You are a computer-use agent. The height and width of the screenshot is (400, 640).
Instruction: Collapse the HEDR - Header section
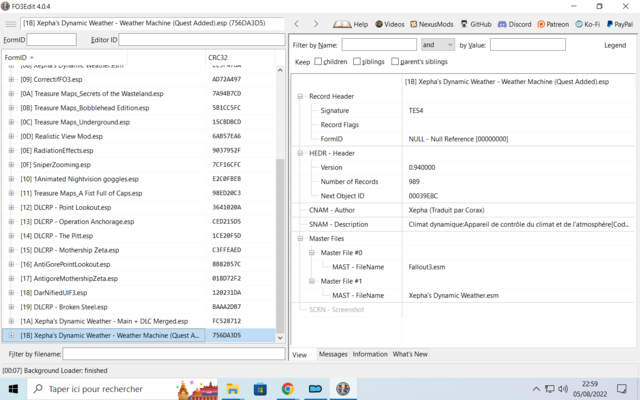click(300, 153)
